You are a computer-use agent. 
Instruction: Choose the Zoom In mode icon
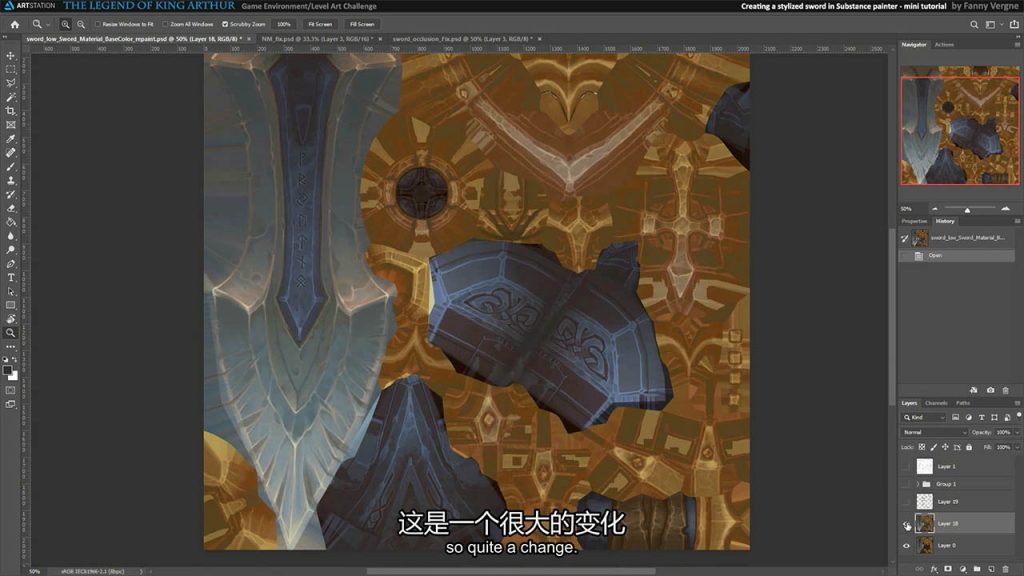(x=65, y=24)
